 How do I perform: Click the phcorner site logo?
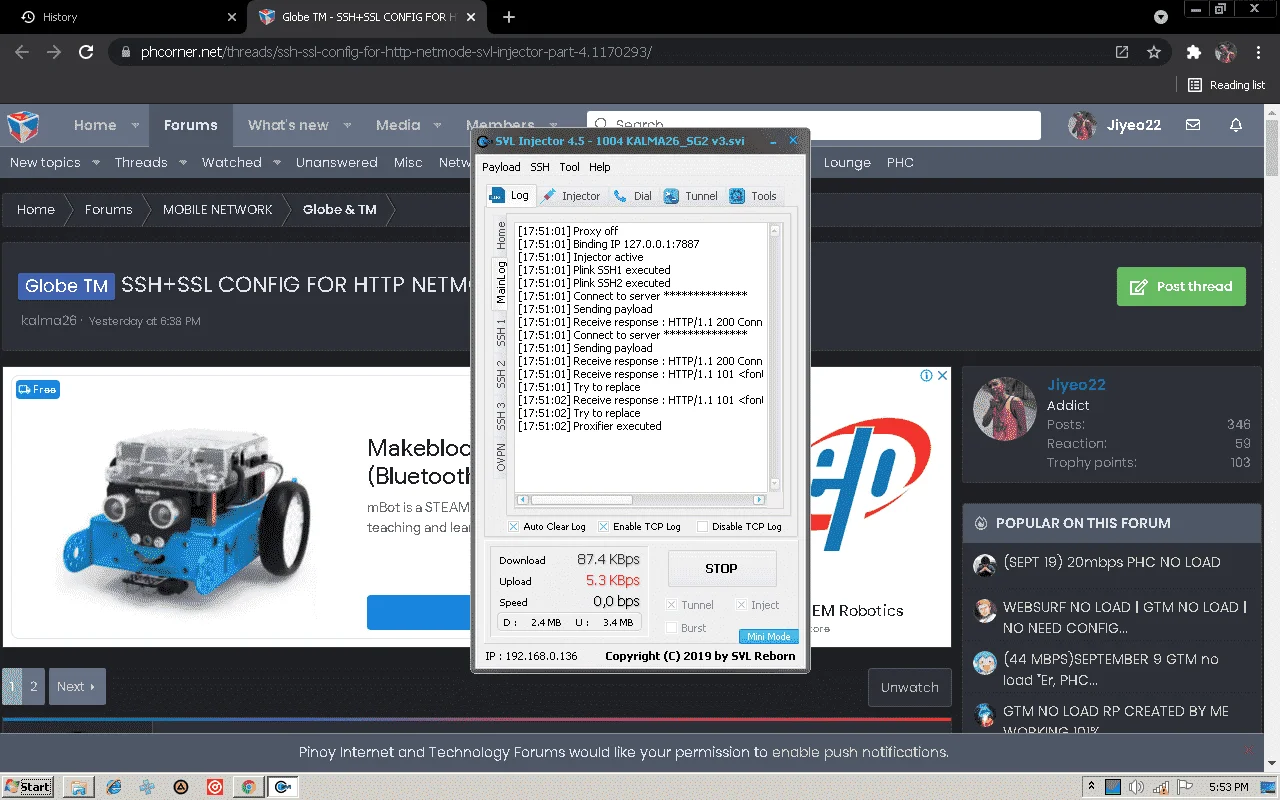(24, 126)
